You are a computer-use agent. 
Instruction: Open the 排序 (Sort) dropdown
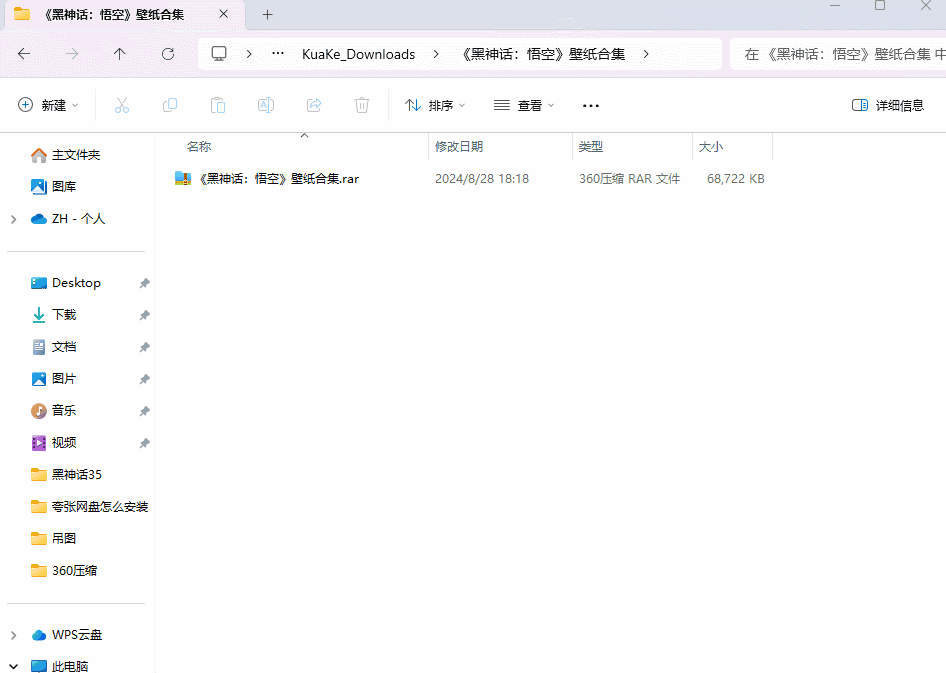(436, 106)
